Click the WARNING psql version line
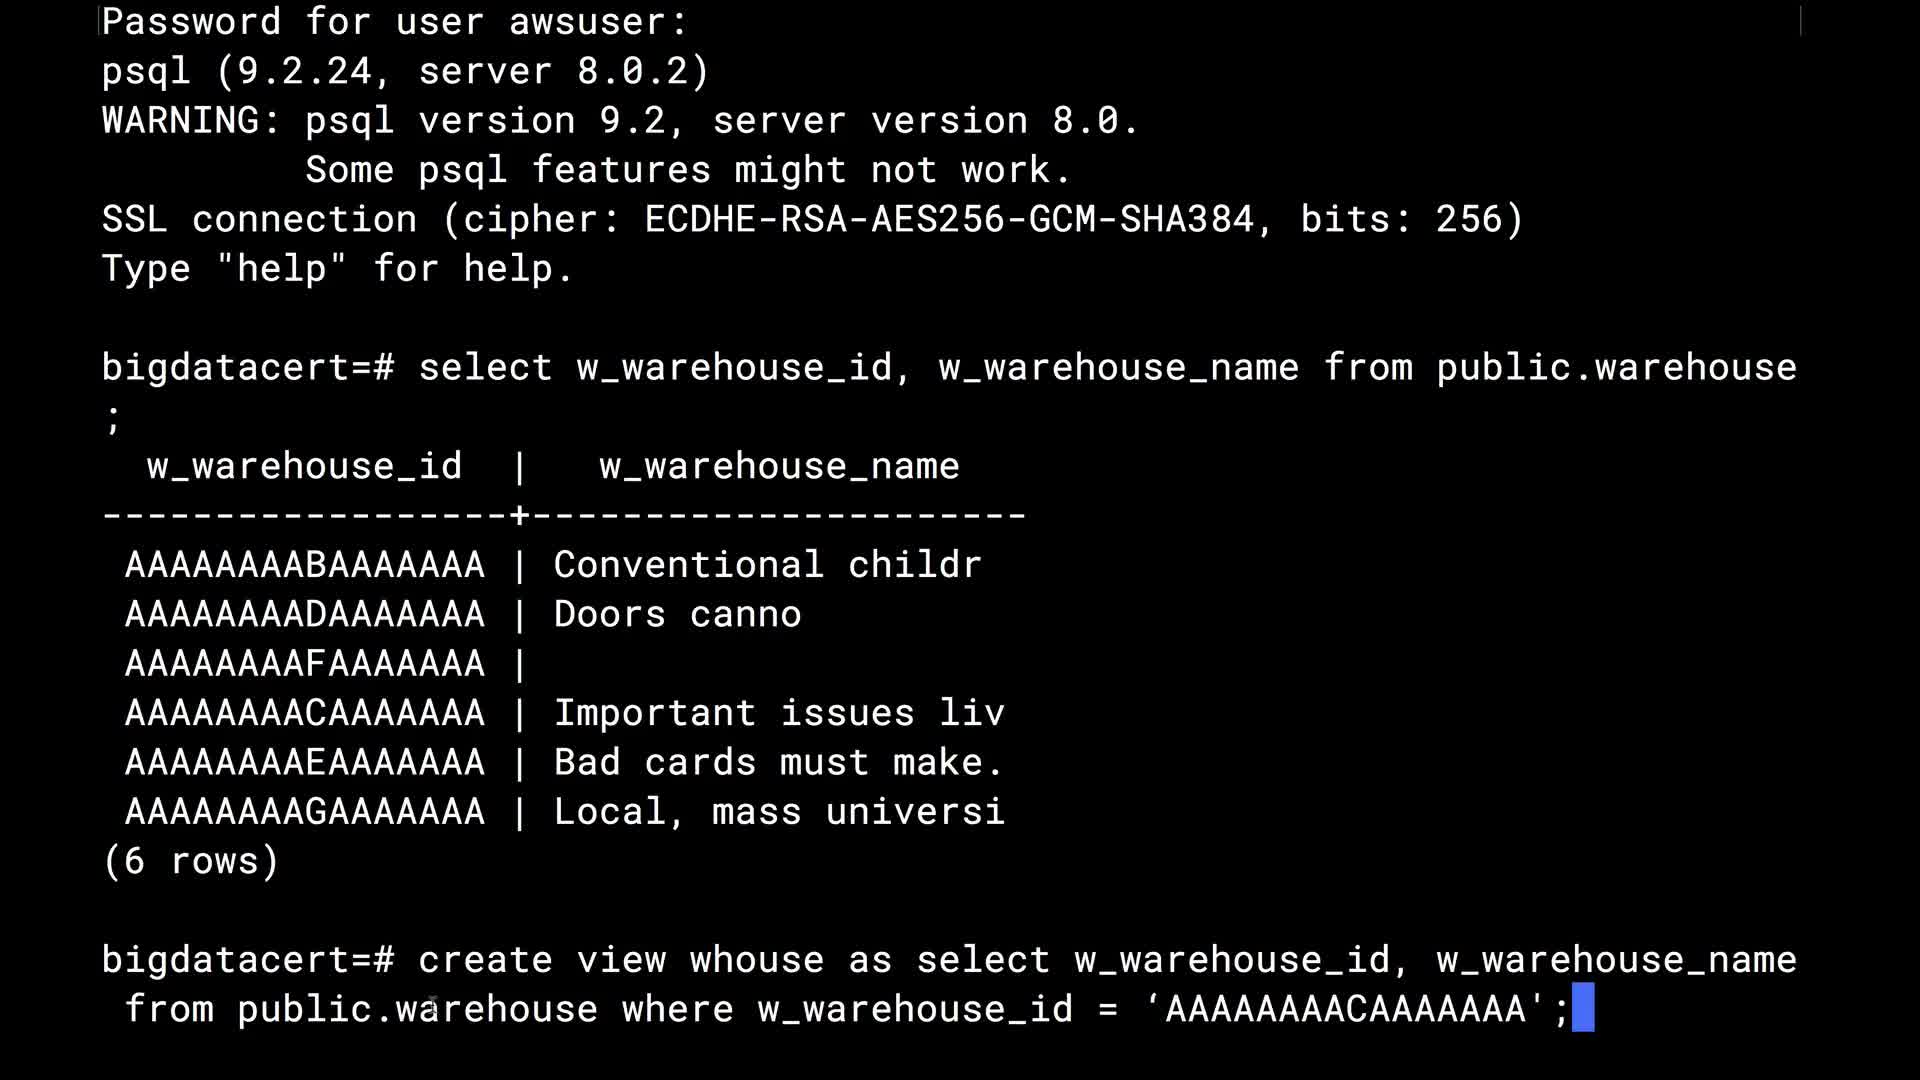The width and height of the screenshot is (1920, 1080). [x=620, y=121]
